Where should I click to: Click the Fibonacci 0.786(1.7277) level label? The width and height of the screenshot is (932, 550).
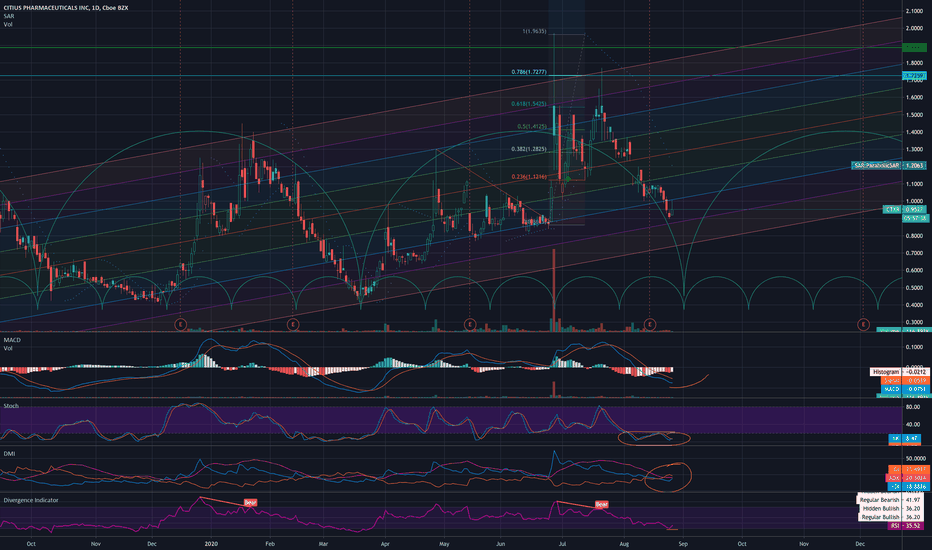pyautogui.click(x=528, y=72)
